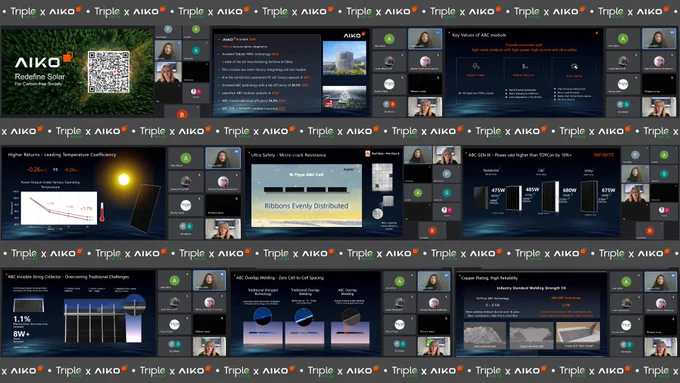The image size is (680, 383).
Task: Click the AIKO logo on the Redefine Solar slide
Action: (x=44, y=61)
